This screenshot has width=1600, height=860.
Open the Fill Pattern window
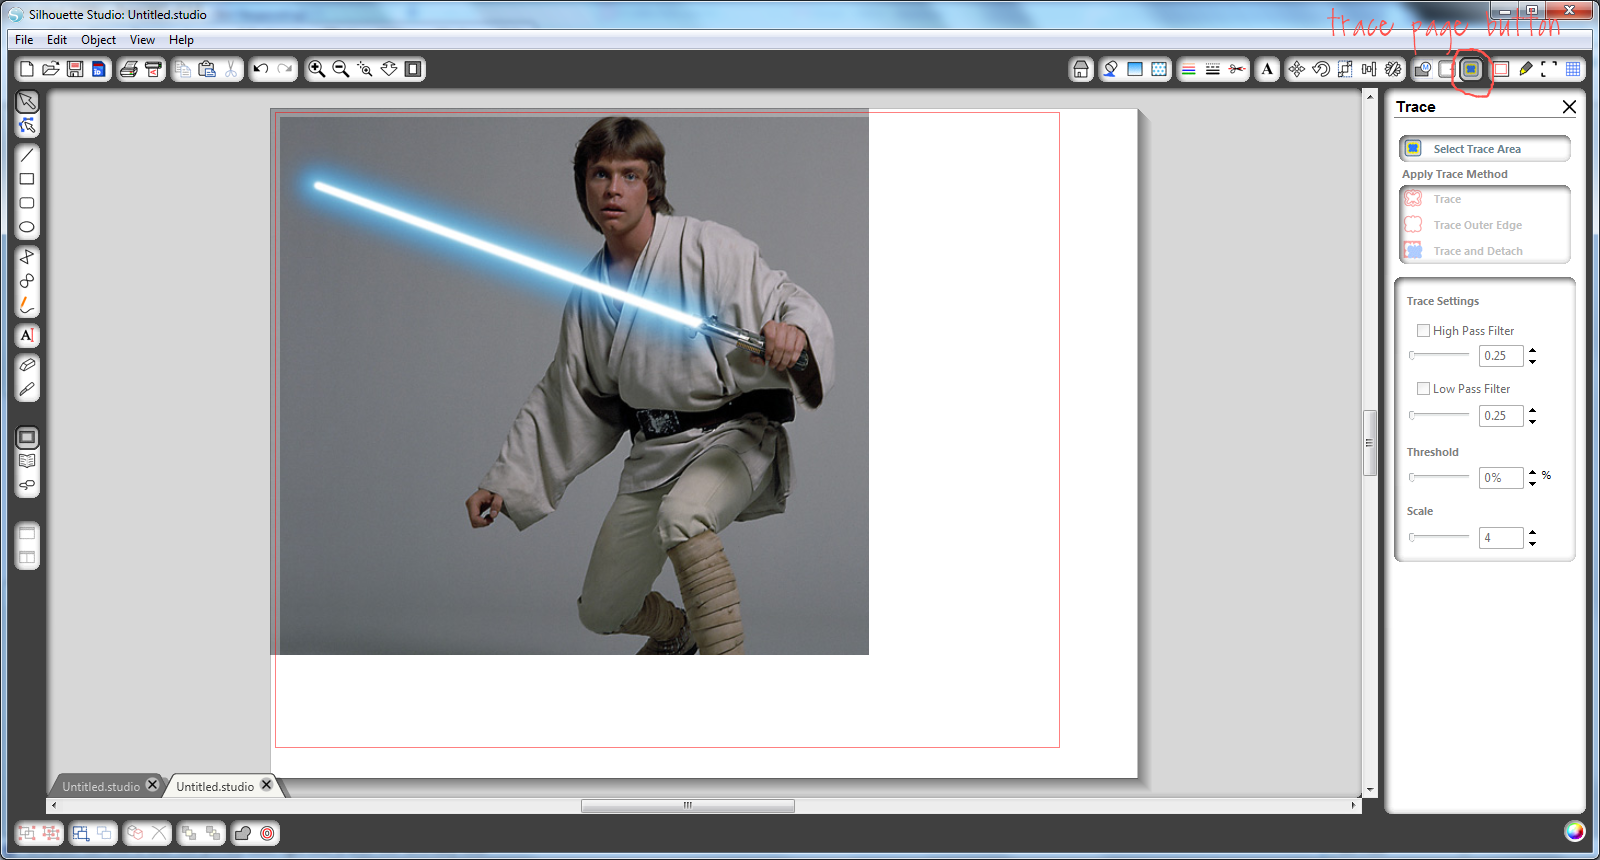click(1159, 69)
